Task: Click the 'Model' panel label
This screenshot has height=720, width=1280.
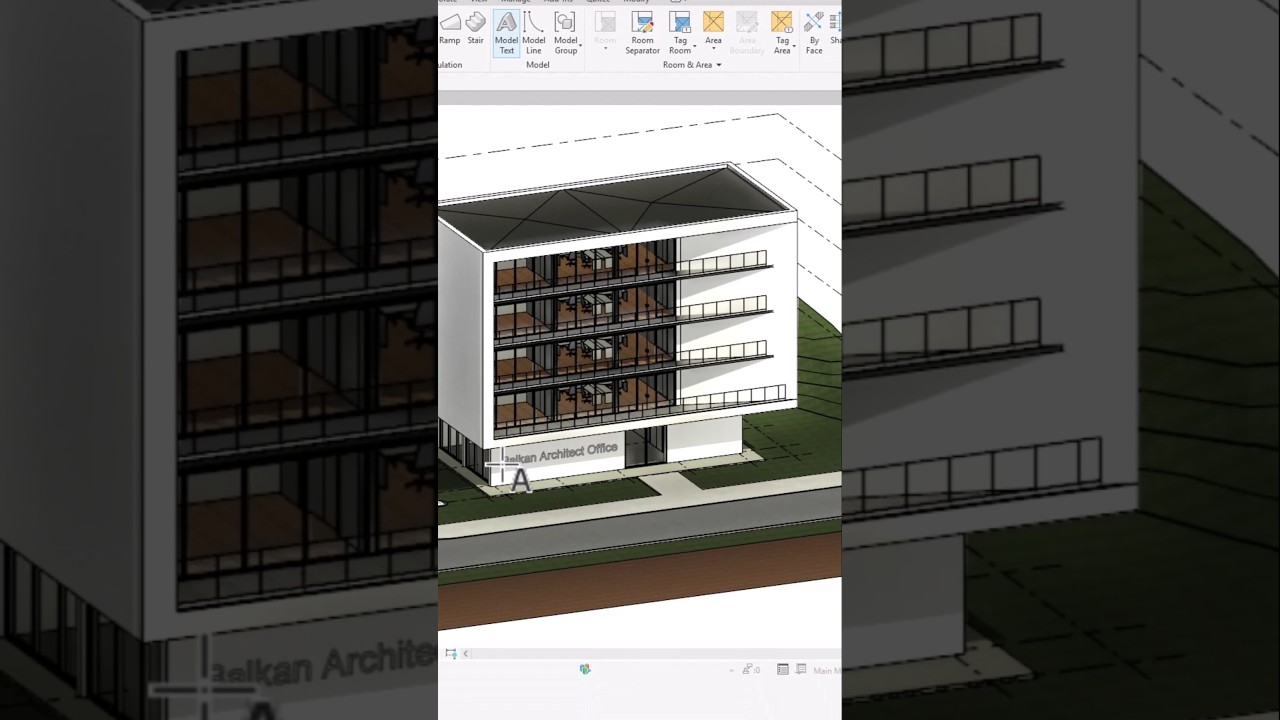Action: pyautogui.click(x=538, y=65)
